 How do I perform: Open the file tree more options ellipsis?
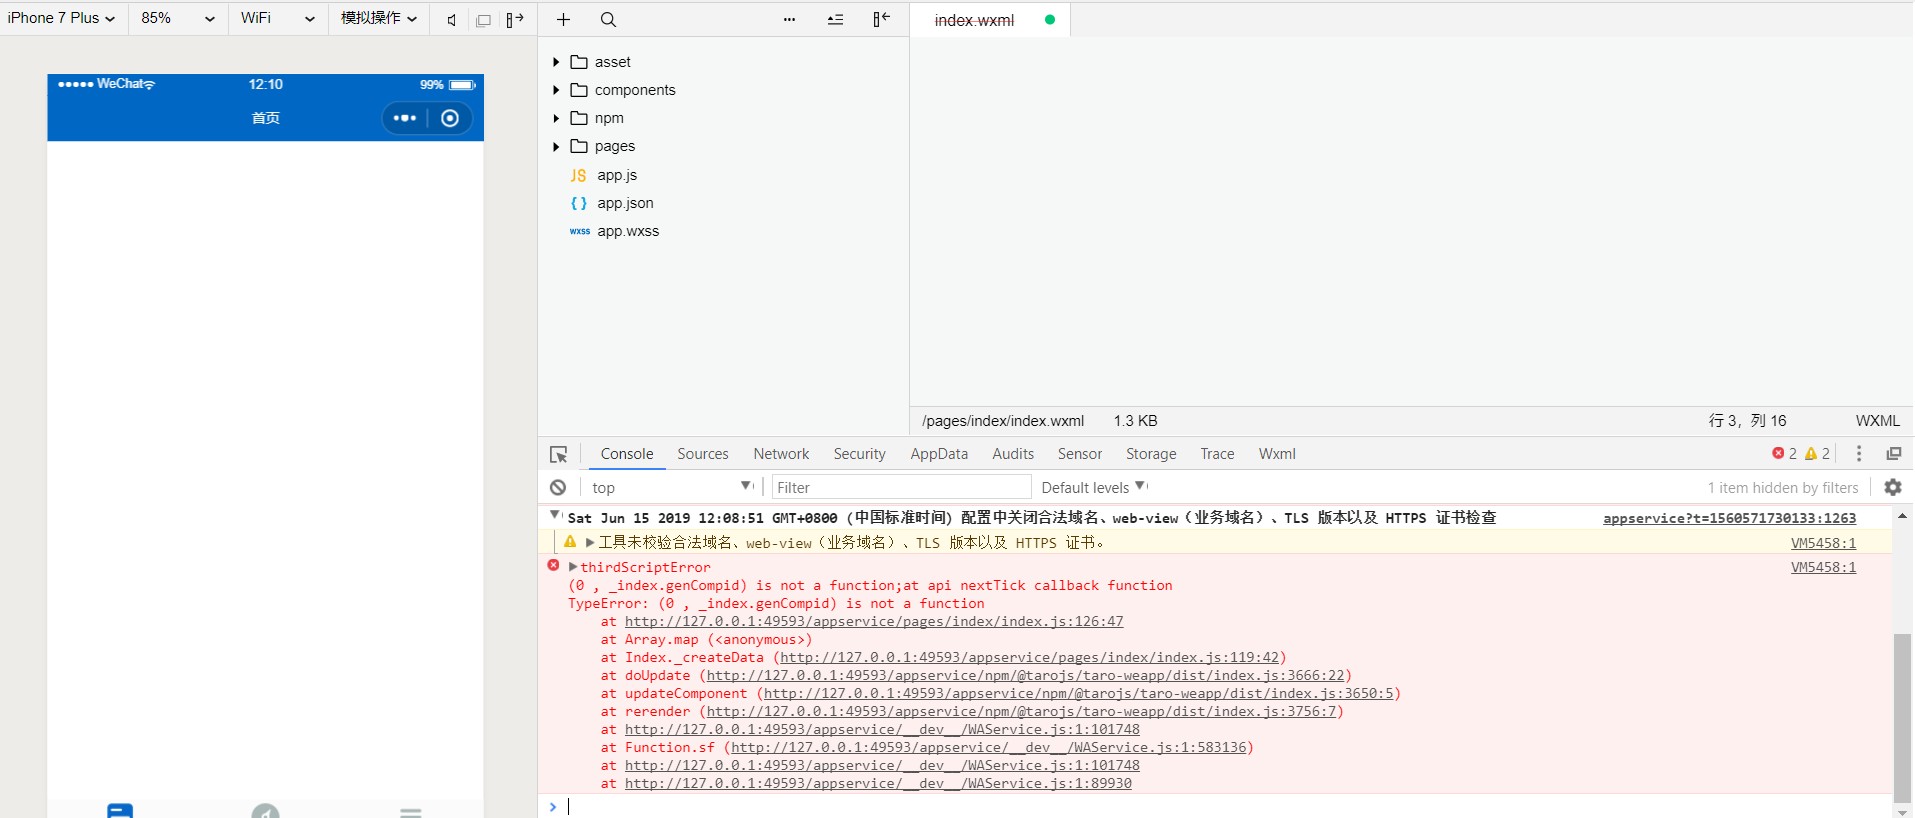point(789,20)
